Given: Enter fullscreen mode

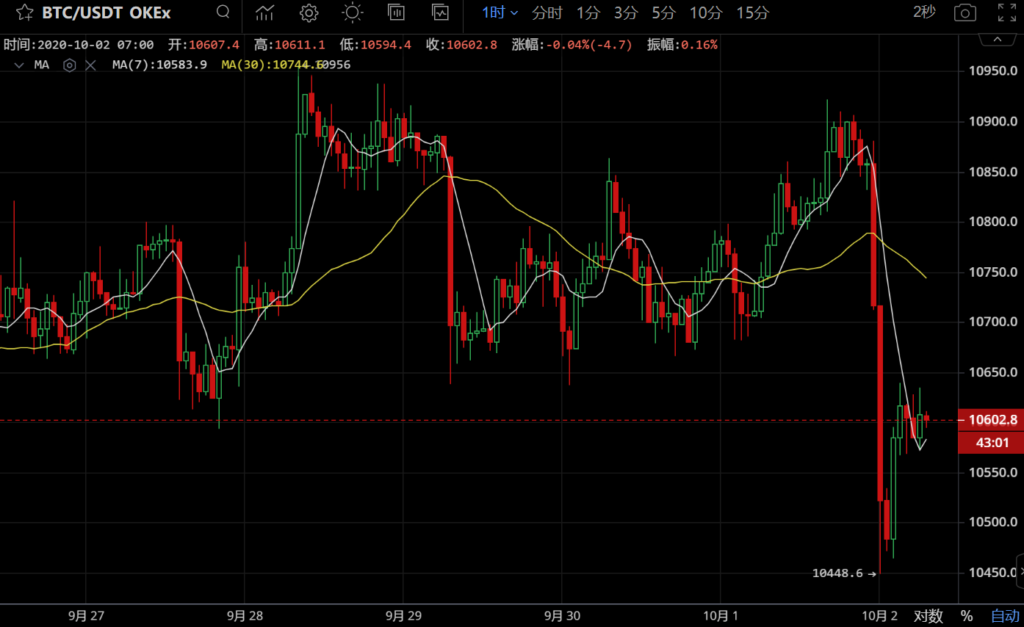Looking at the screenshot, I should [x=1006, y=12].
